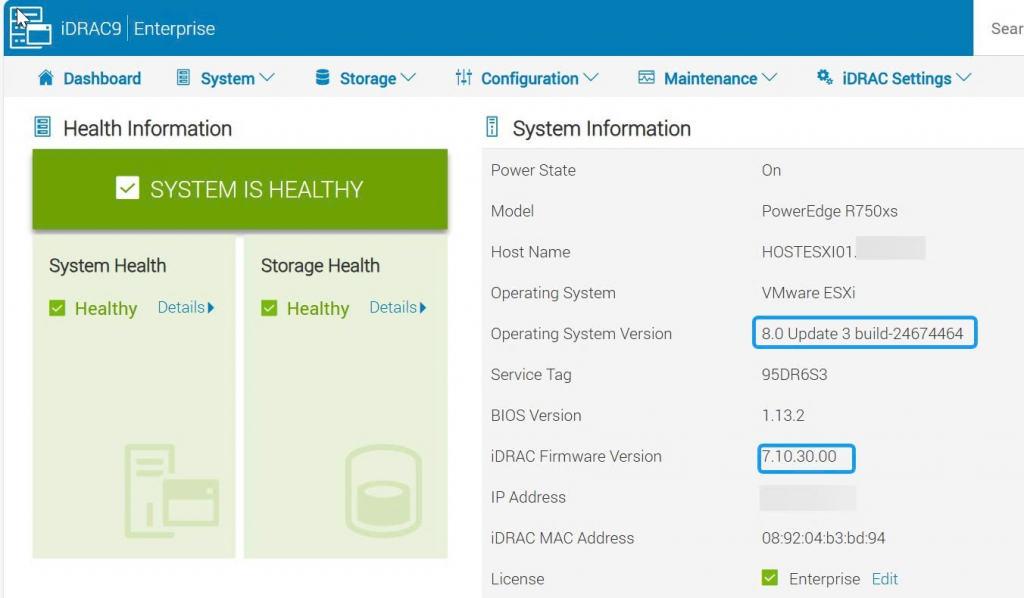
Task: Expand Storage Health Details arrow
Action: 423,307
